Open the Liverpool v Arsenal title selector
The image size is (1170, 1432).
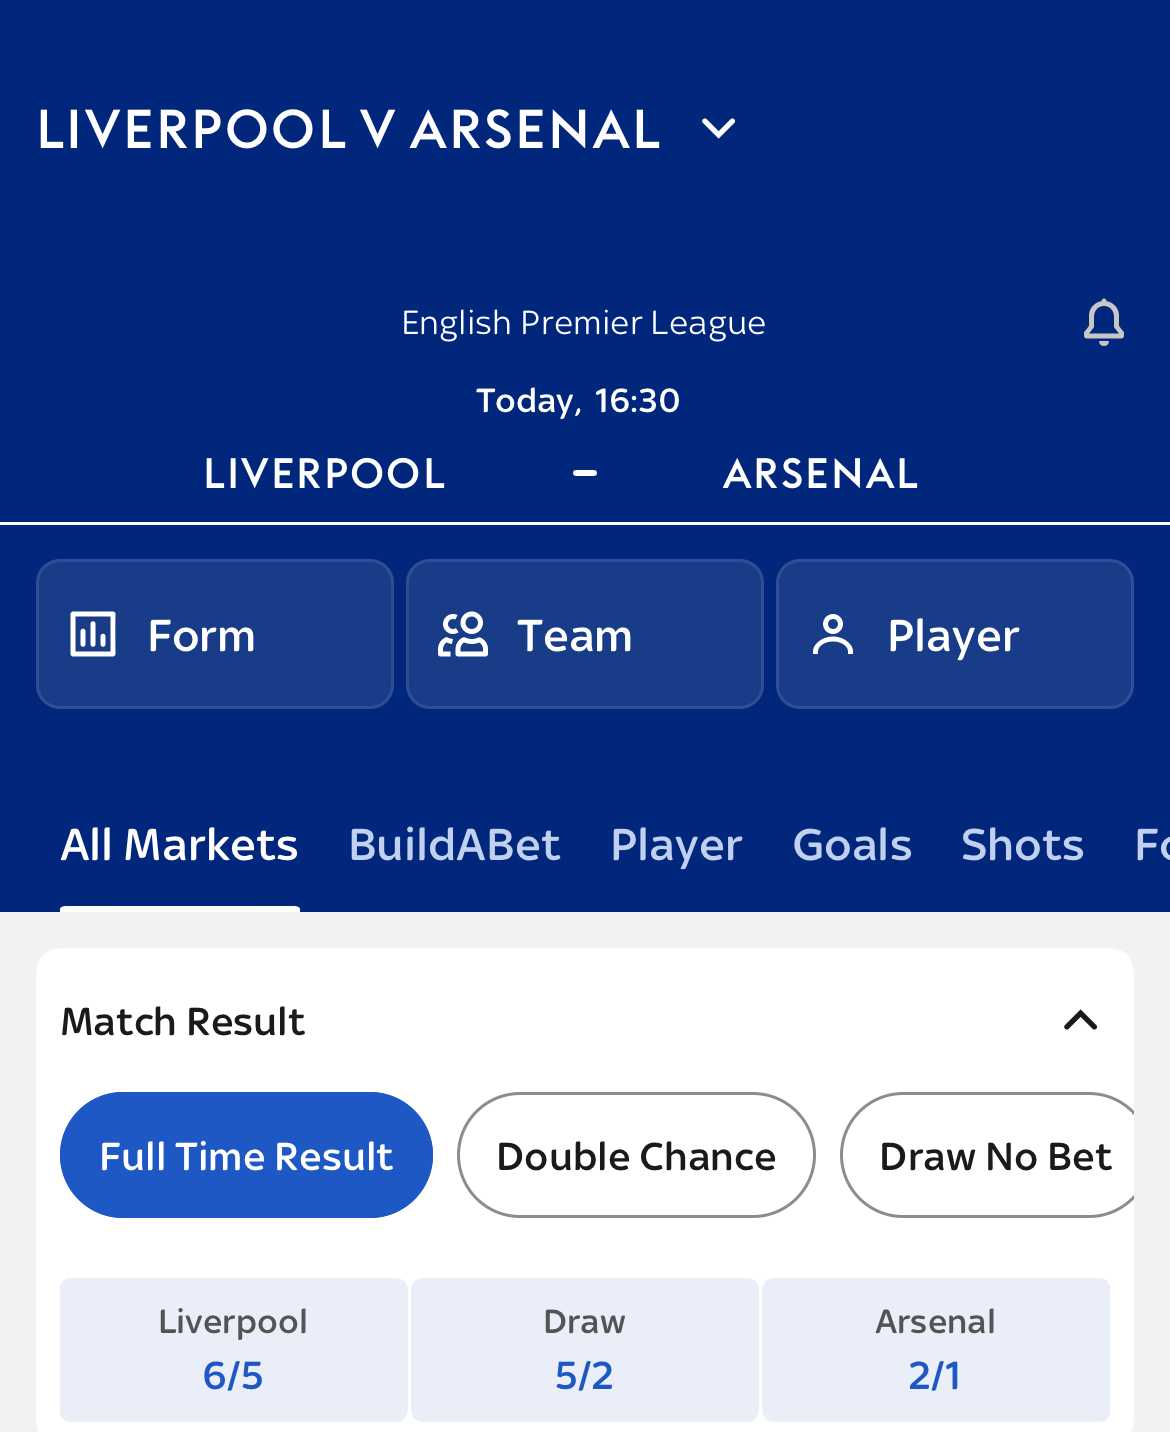[349, 129]
